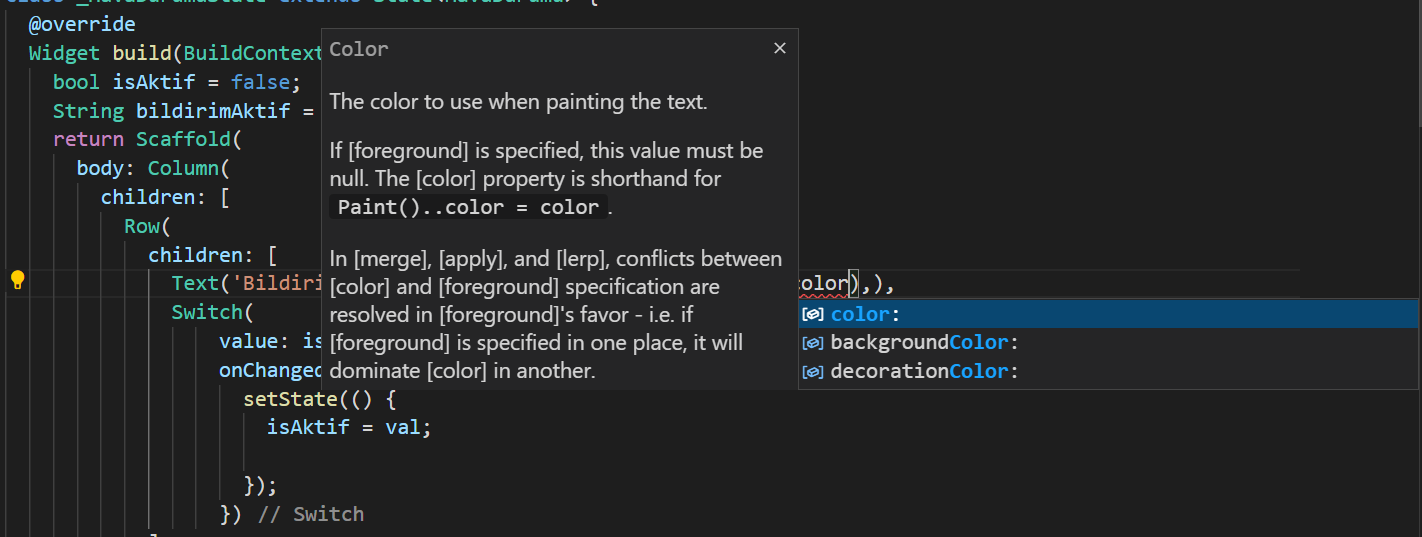1422x537 pixels.
Task: Click the property icon beside 'backgroundColor:'
Action: pos(814,343)
